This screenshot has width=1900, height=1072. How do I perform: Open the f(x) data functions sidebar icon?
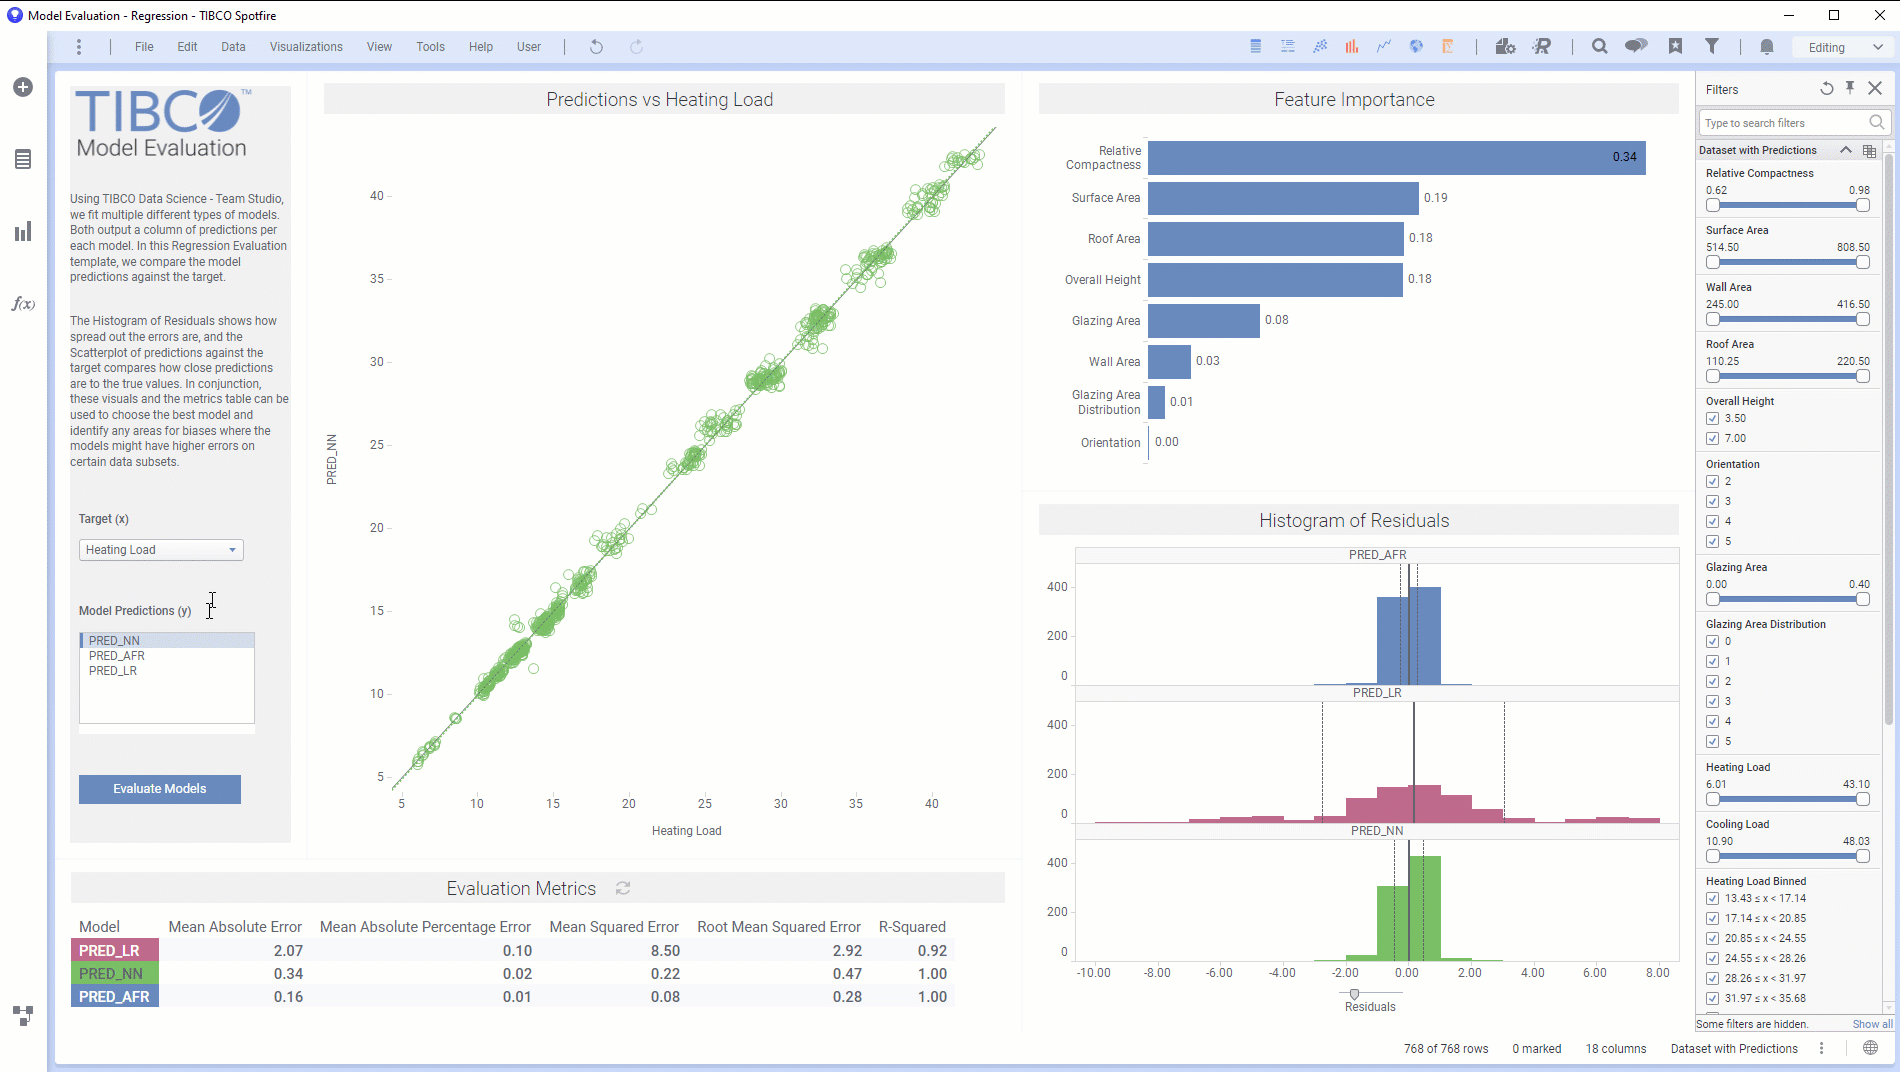point(23,304)
